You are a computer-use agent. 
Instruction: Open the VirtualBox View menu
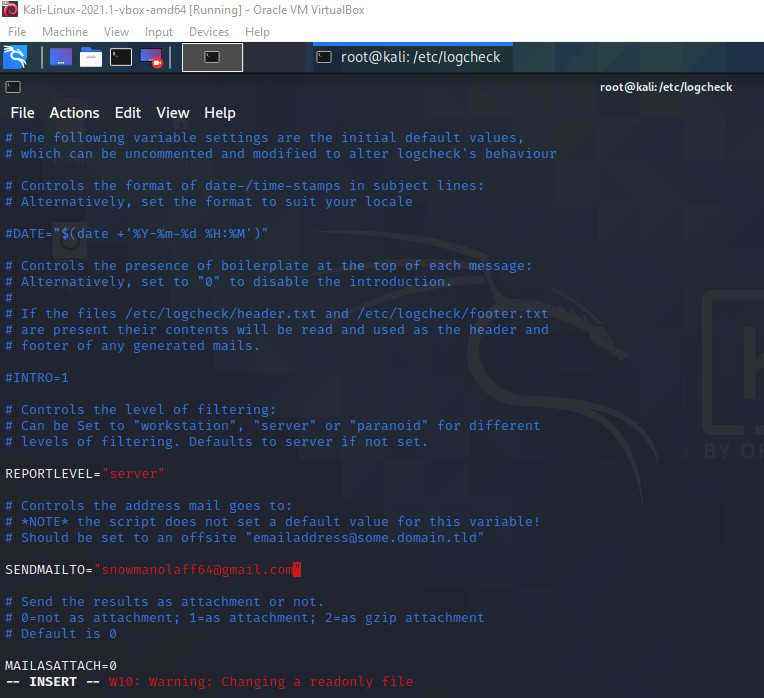116,32
